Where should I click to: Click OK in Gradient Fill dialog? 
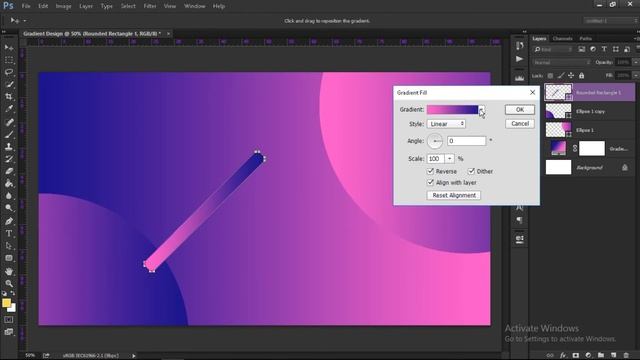520,109
